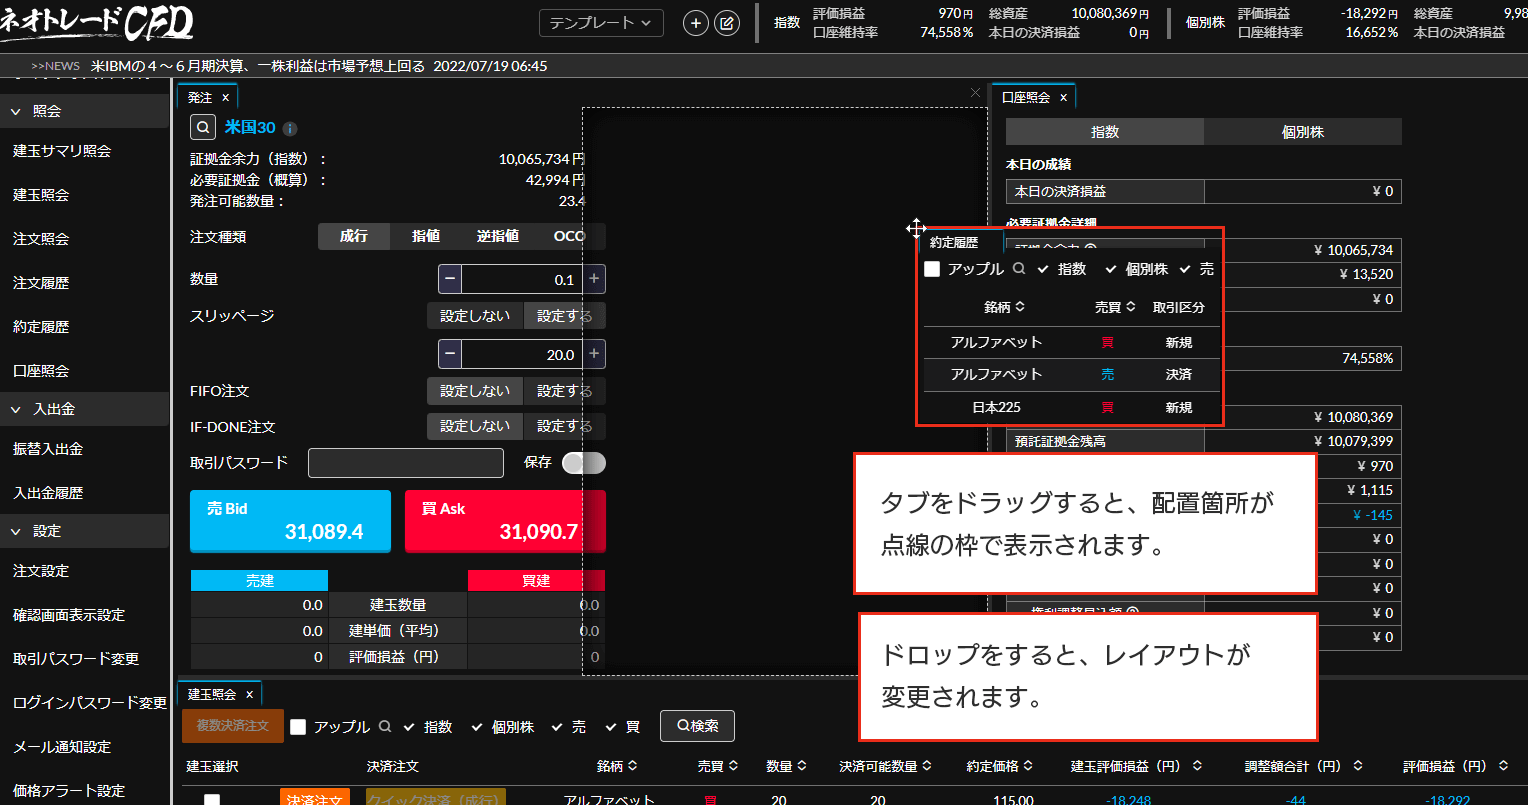Open 振替入出金 from the sidebar
This screenshot has height=805, width=1528.
pos(48,449)
